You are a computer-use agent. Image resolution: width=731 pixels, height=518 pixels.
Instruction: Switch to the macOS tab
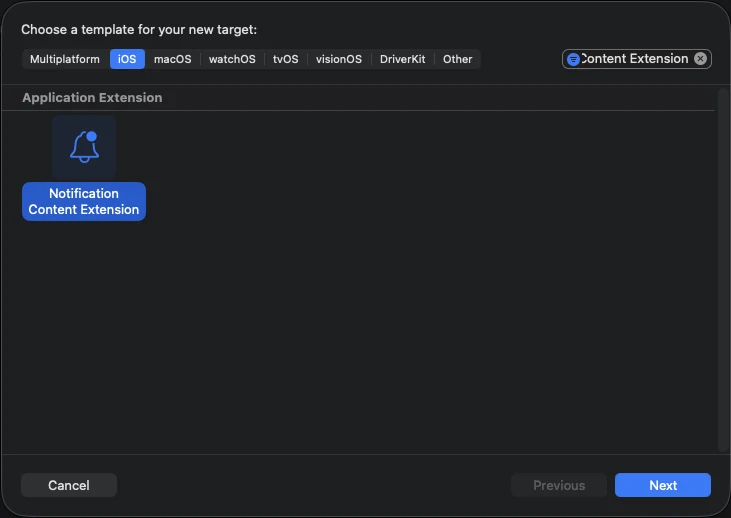tap(172, 59)
